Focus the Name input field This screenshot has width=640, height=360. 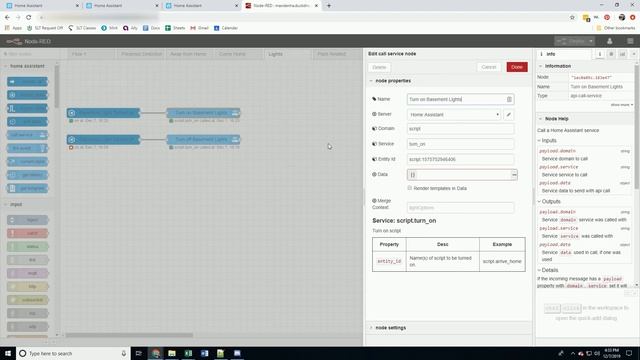tap(456, 99)
